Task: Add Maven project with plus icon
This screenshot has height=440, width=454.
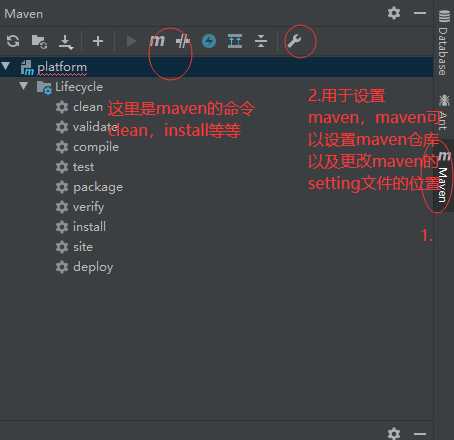Action: (x=98, y=41)
